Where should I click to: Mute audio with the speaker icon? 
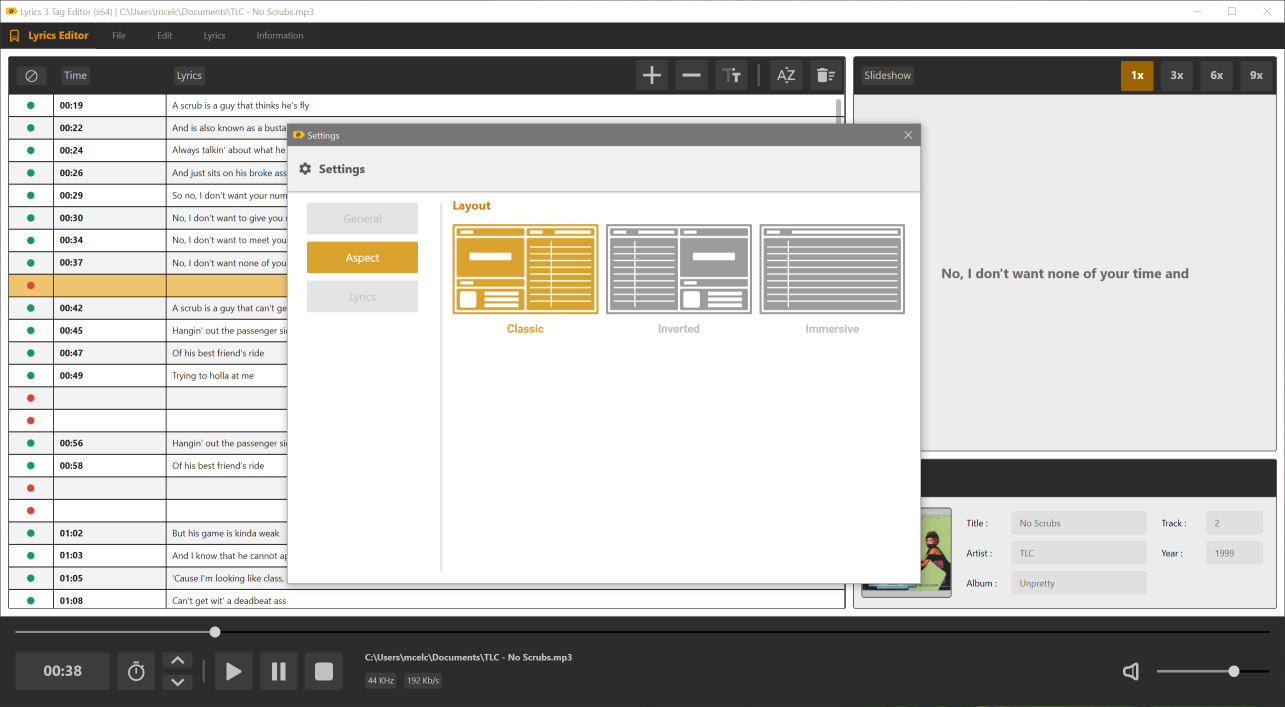point(1131,671)
